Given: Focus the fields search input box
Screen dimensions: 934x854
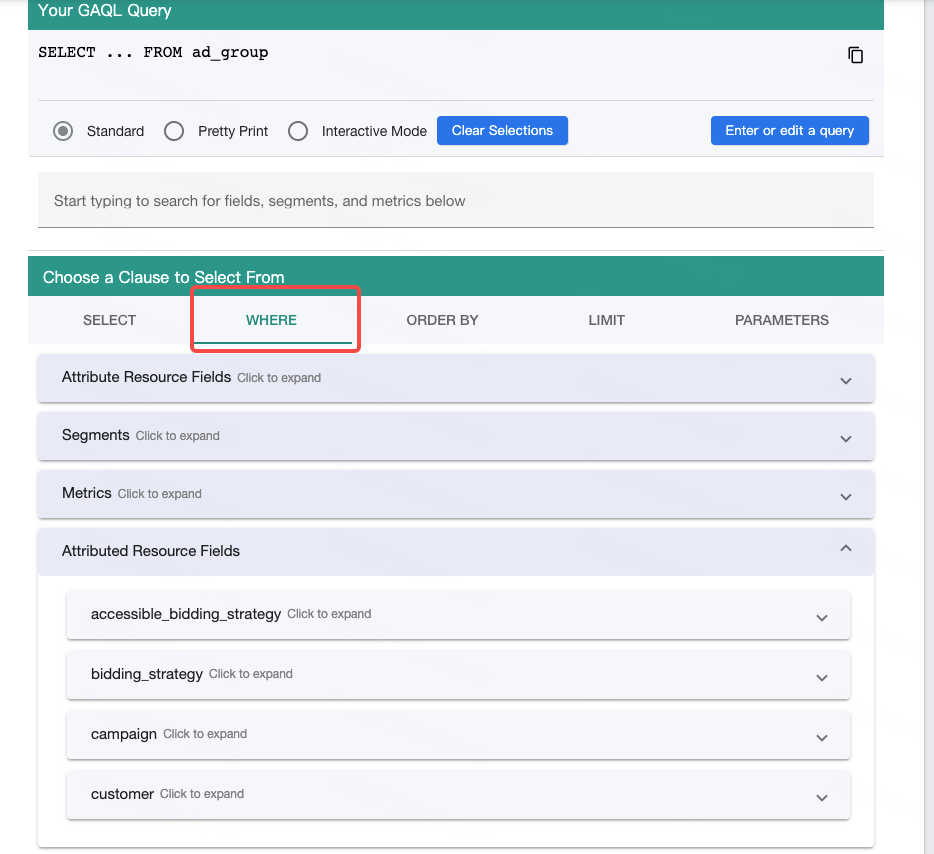Looking at the screenshot, I should [x=456, y=200].
